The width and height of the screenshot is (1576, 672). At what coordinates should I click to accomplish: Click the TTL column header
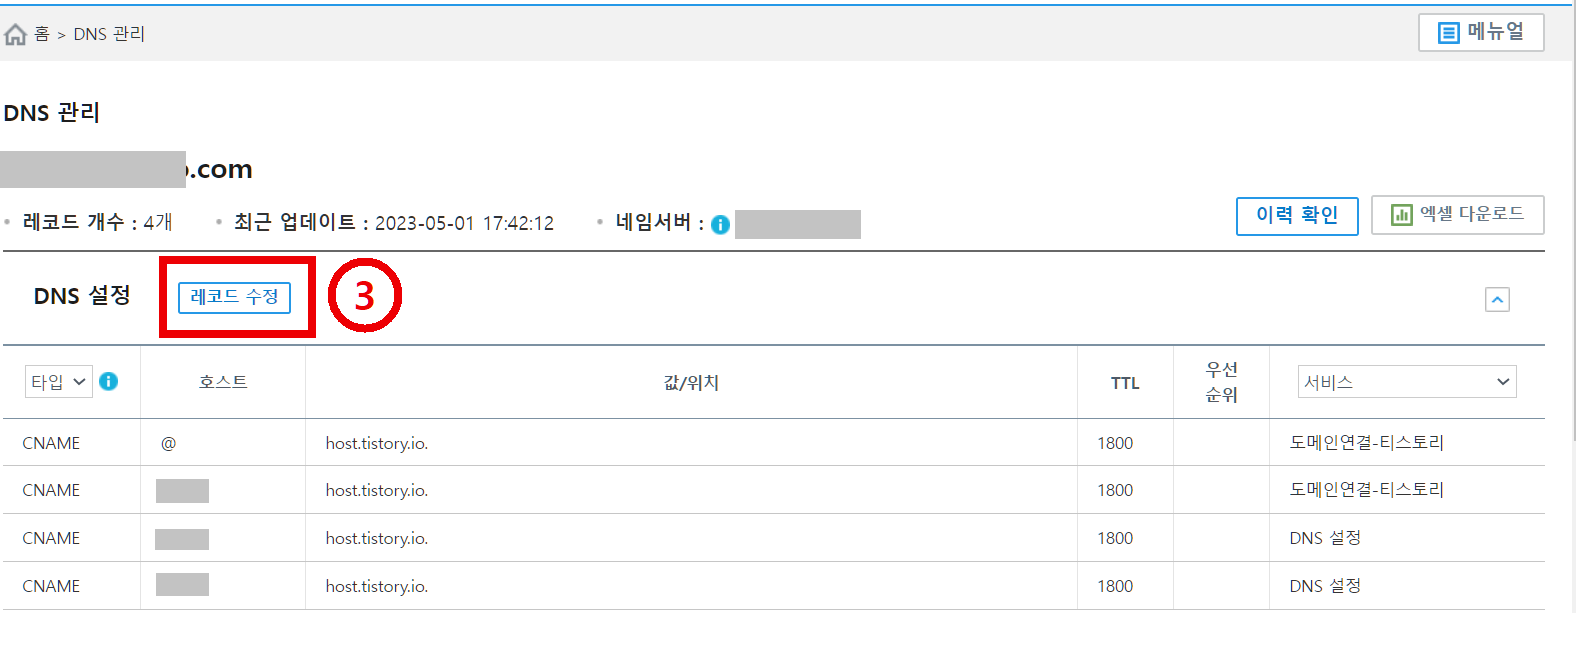coord(1124,381)
